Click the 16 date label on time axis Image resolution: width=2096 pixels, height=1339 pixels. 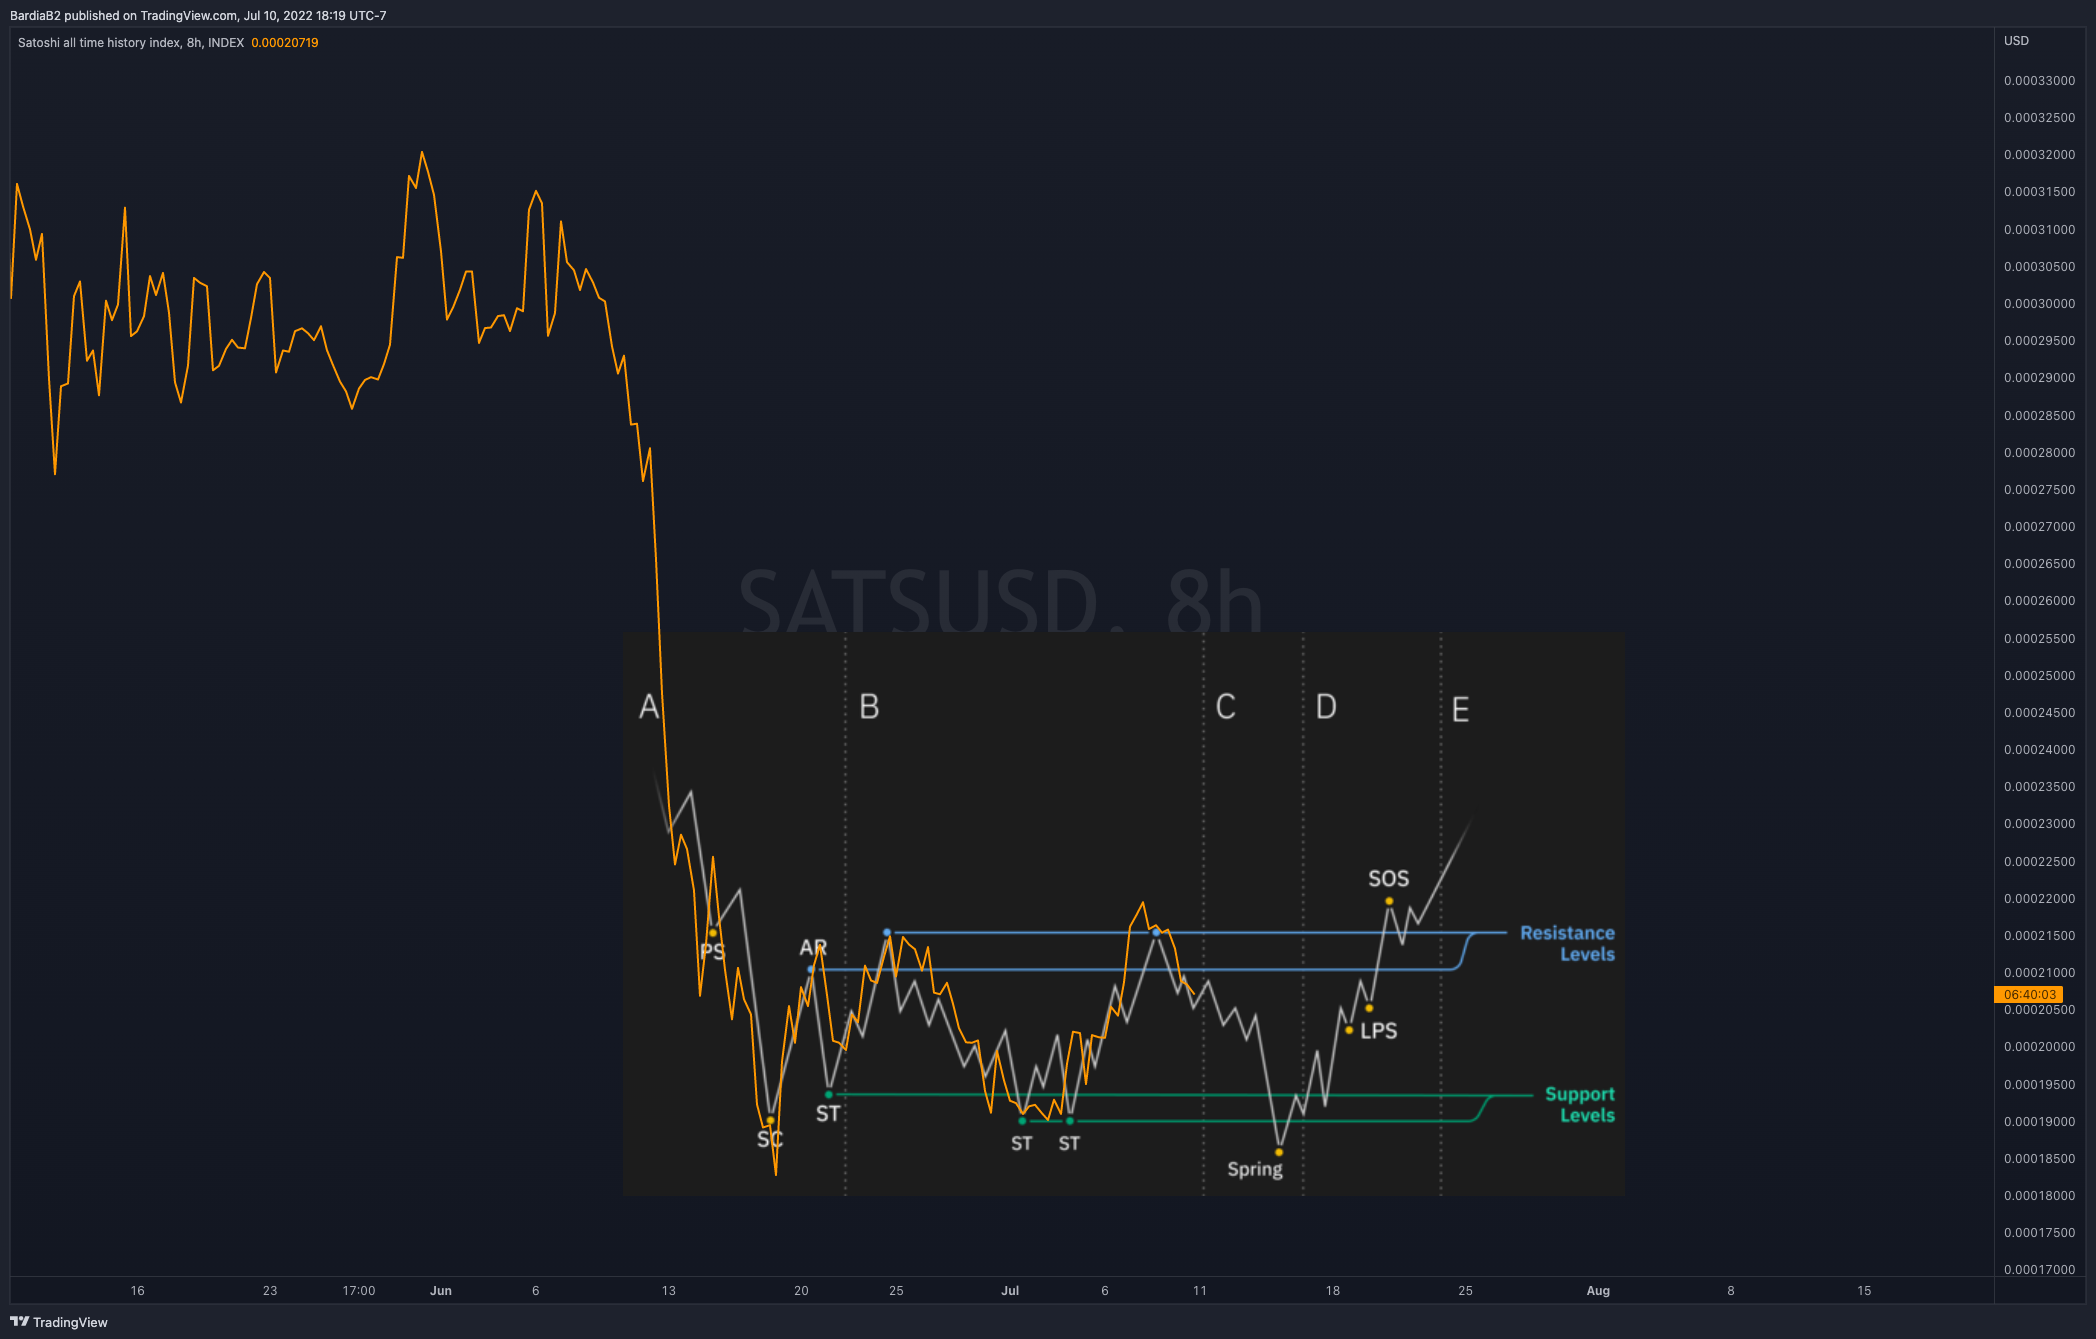[138, 1291]
